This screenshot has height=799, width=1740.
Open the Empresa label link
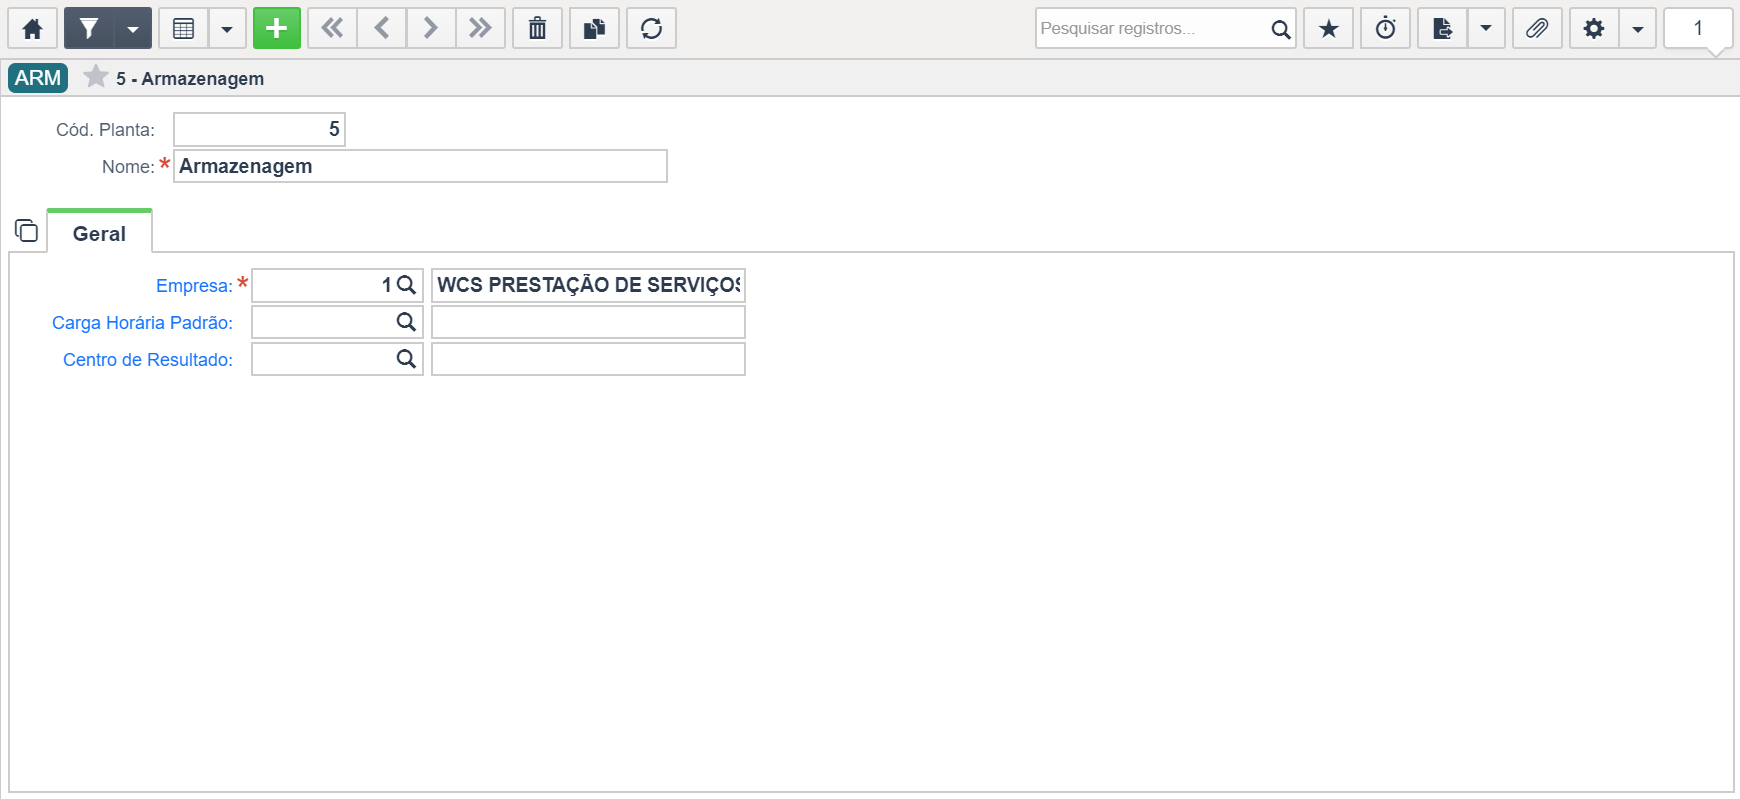coord(194,286)
